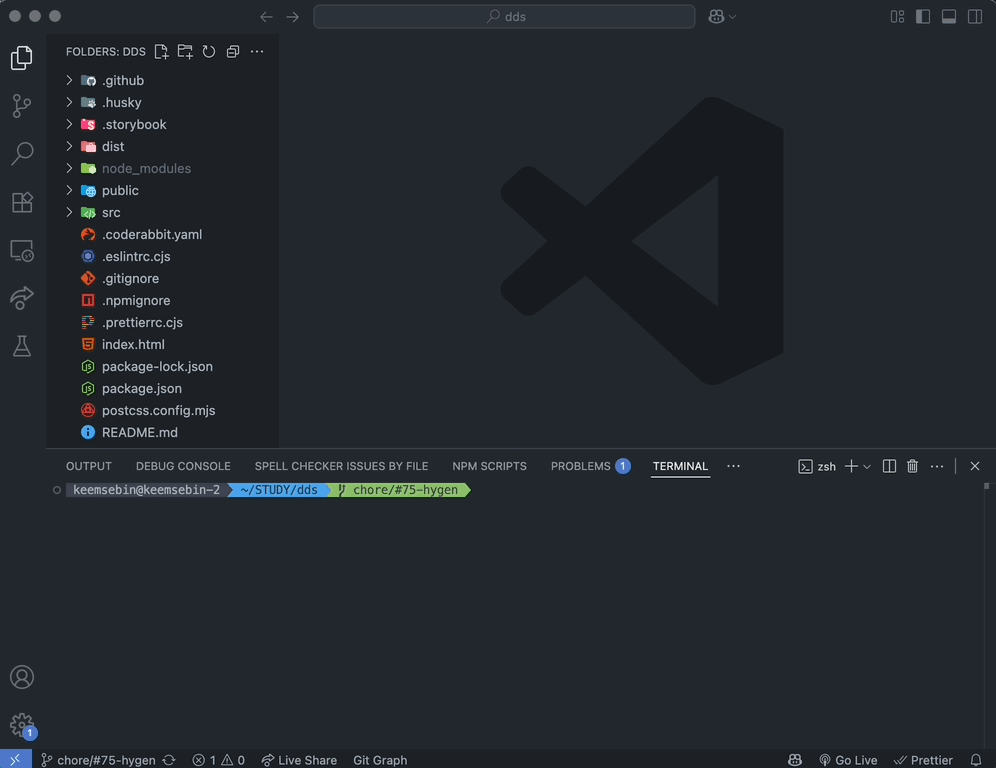Open notifications bell in status bar
This screenshot has width=996, height=768.
(x=976, y=760)
